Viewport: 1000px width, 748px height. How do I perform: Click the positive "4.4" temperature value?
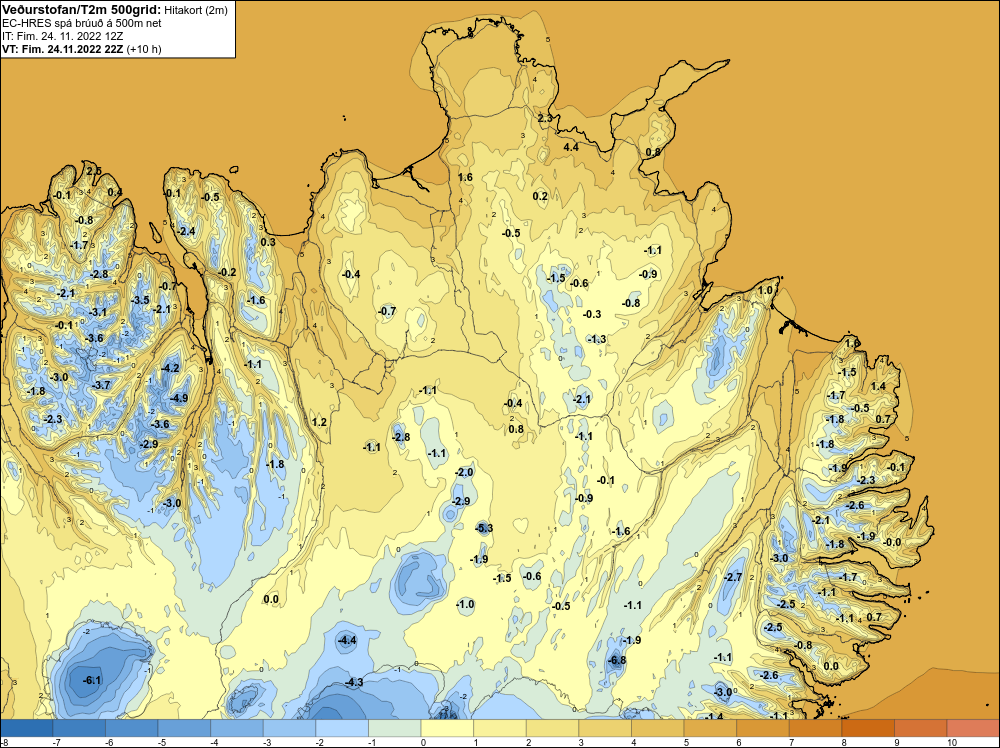tap(571, 147)
